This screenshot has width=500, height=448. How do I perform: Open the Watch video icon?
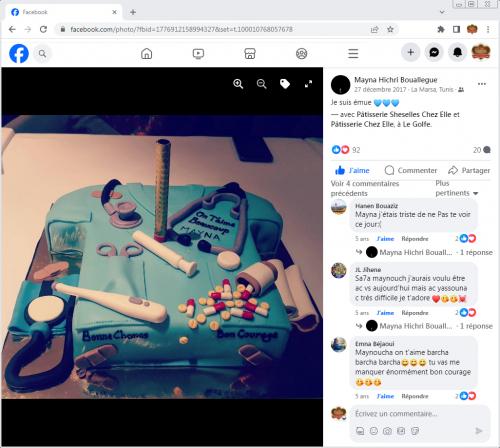pyautogui.click(x=198, y=53)
